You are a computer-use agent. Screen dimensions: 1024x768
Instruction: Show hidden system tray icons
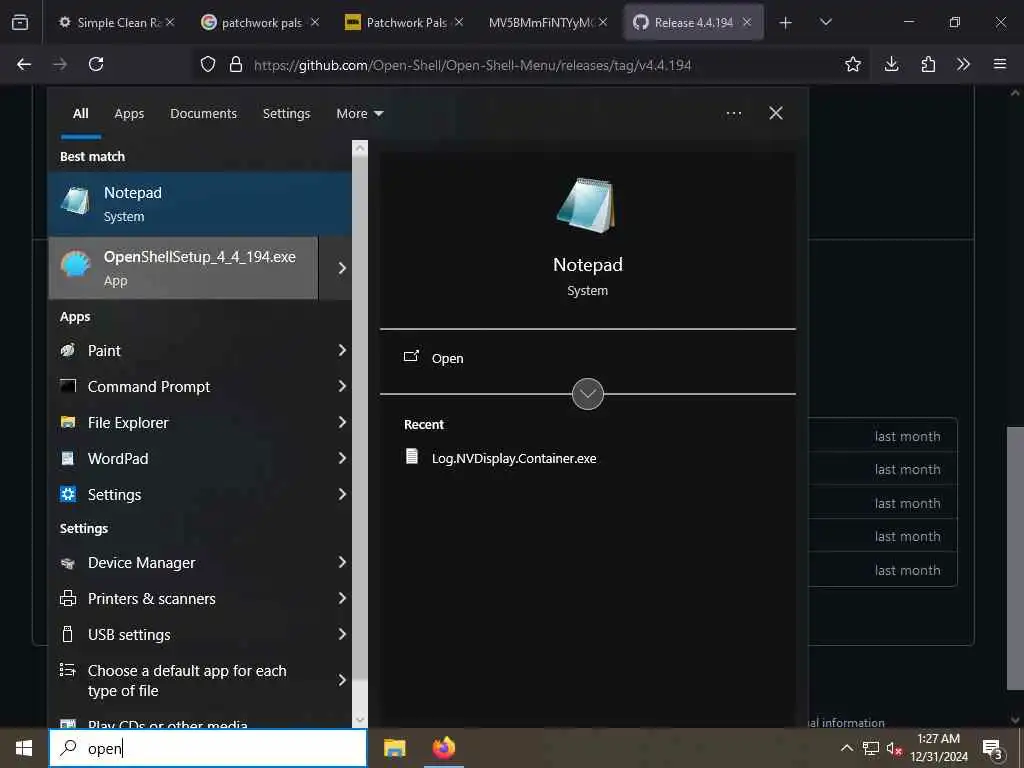pyautogui.click(x=846, y=748)
